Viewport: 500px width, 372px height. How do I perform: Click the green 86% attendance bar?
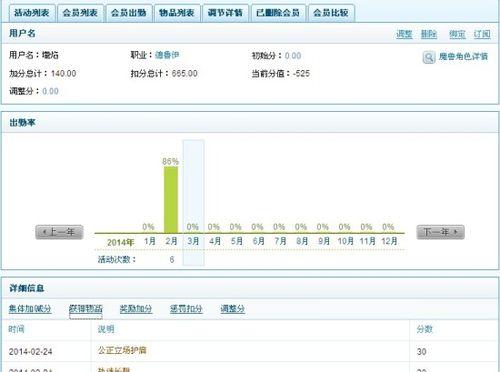click(x=171, y=200)
